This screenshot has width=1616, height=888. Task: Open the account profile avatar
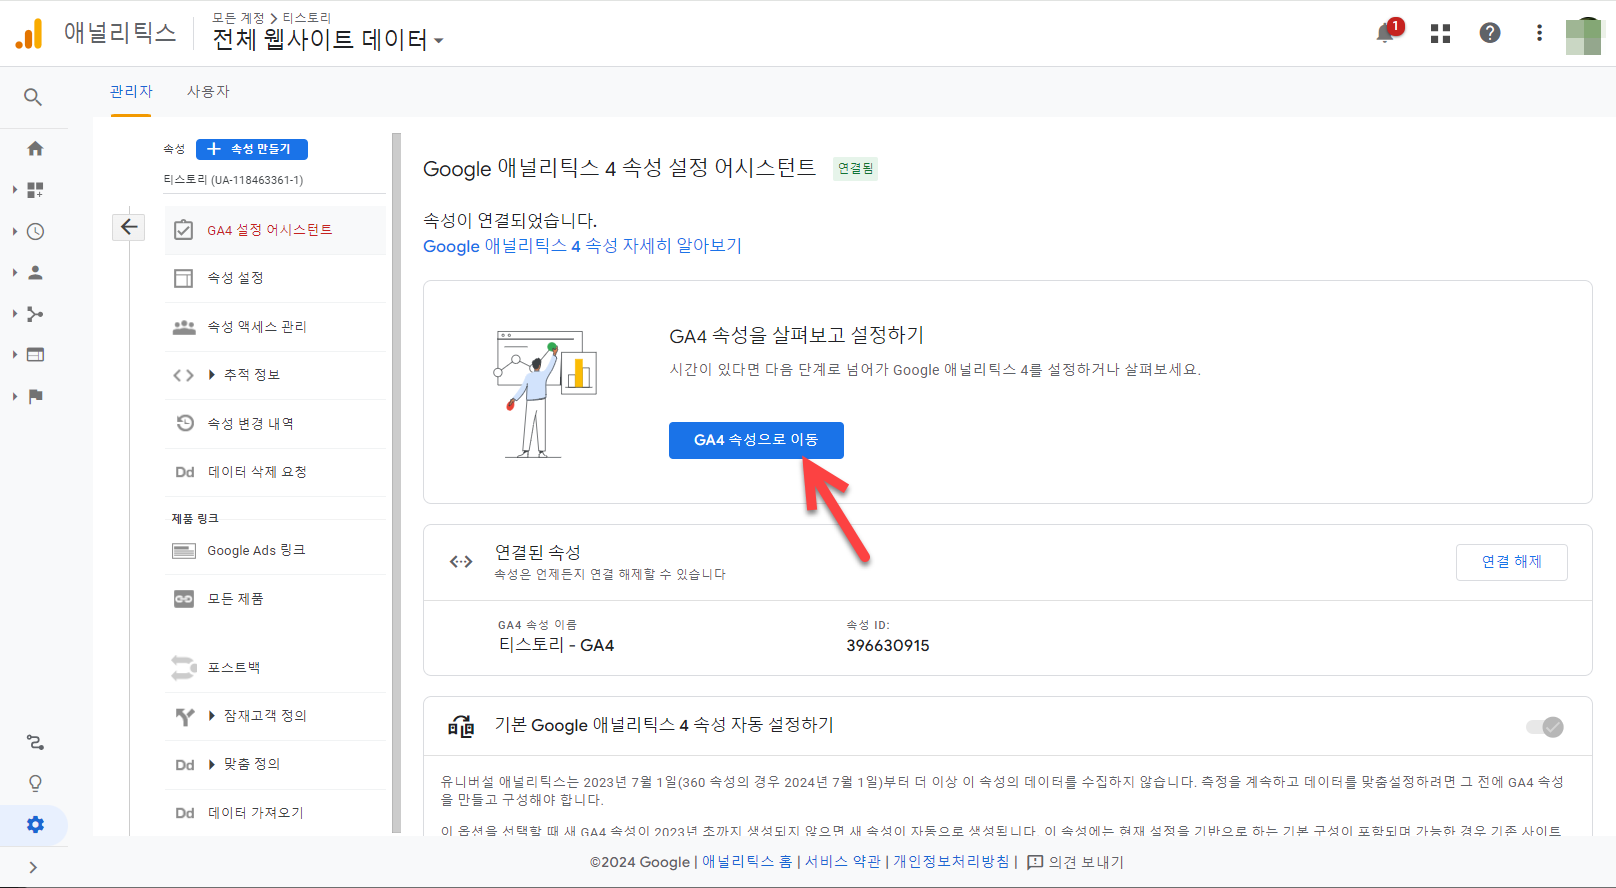(x=1584, y=36)
